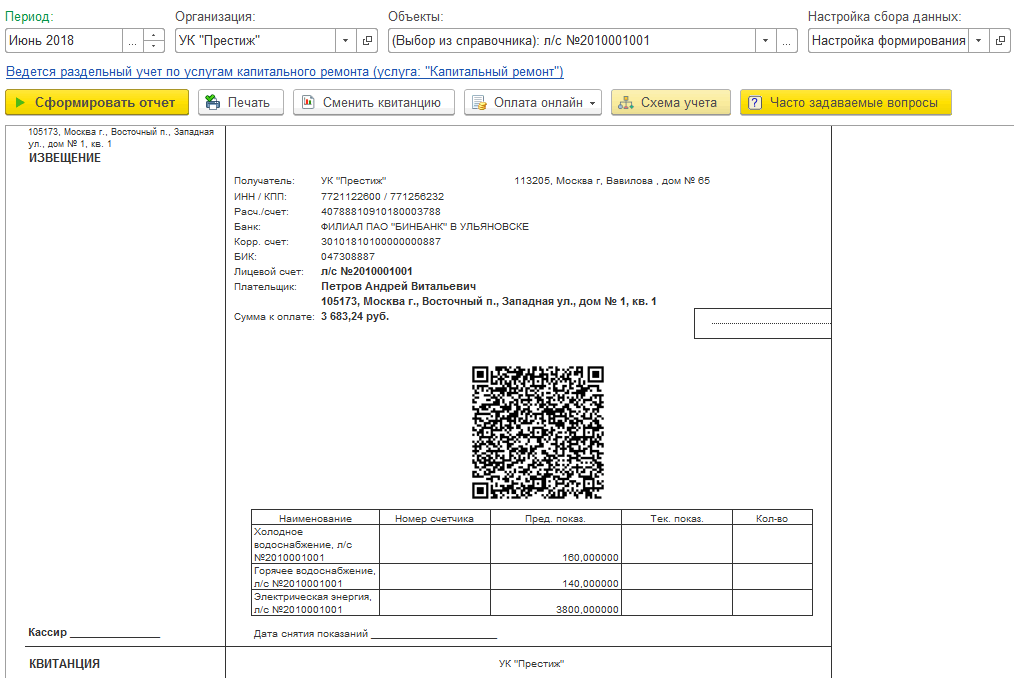Open the Настройка формирования settings icon
Image resolution: width=1014 pixels, height=678 pixels.
tap(1000, 41)
